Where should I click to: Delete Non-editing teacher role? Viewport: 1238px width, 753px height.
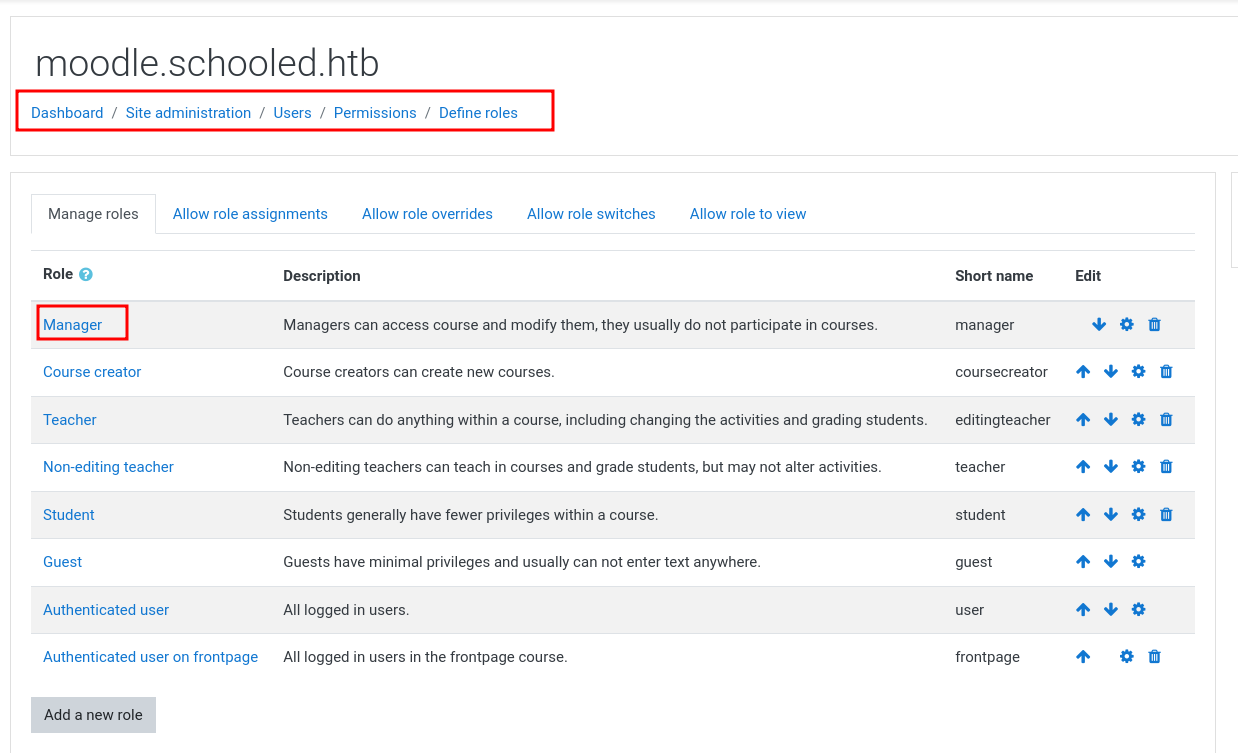point(1166,467)
